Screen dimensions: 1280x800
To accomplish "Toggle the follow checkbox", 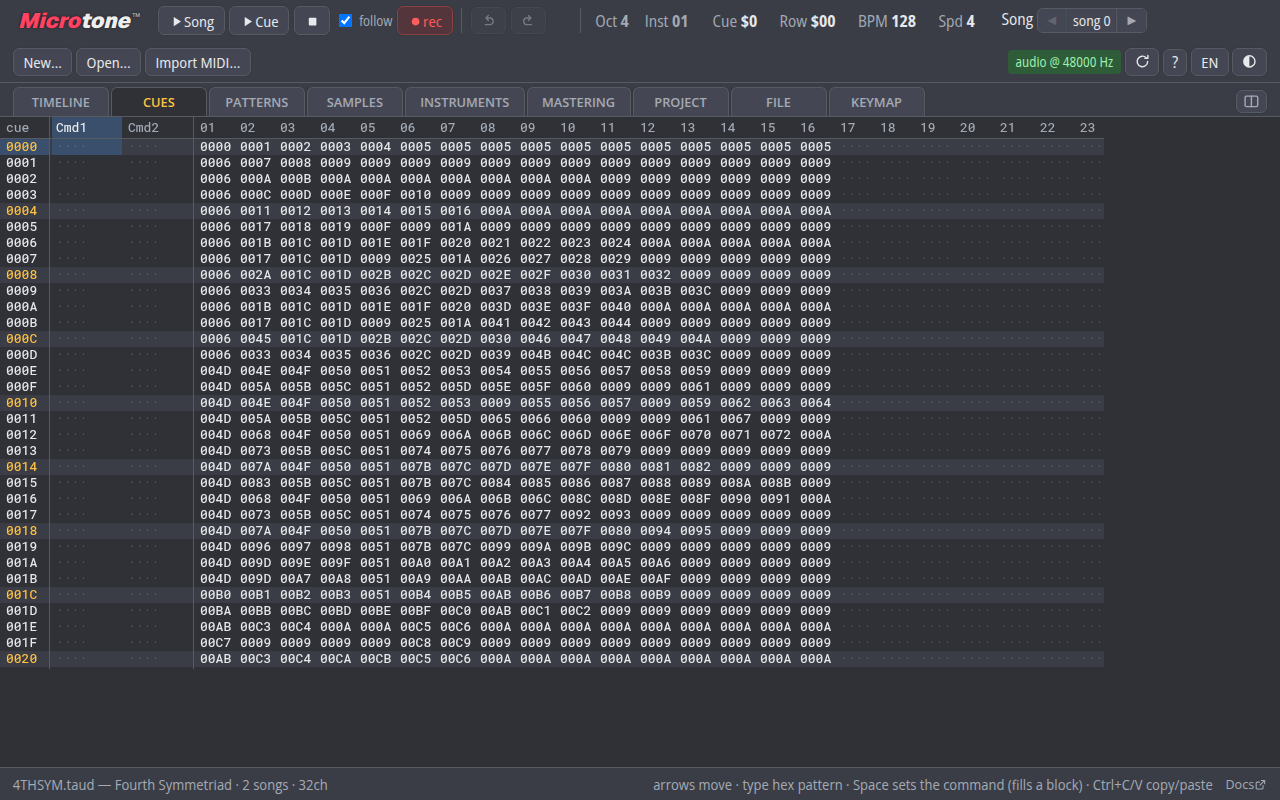I will point(346,21).
